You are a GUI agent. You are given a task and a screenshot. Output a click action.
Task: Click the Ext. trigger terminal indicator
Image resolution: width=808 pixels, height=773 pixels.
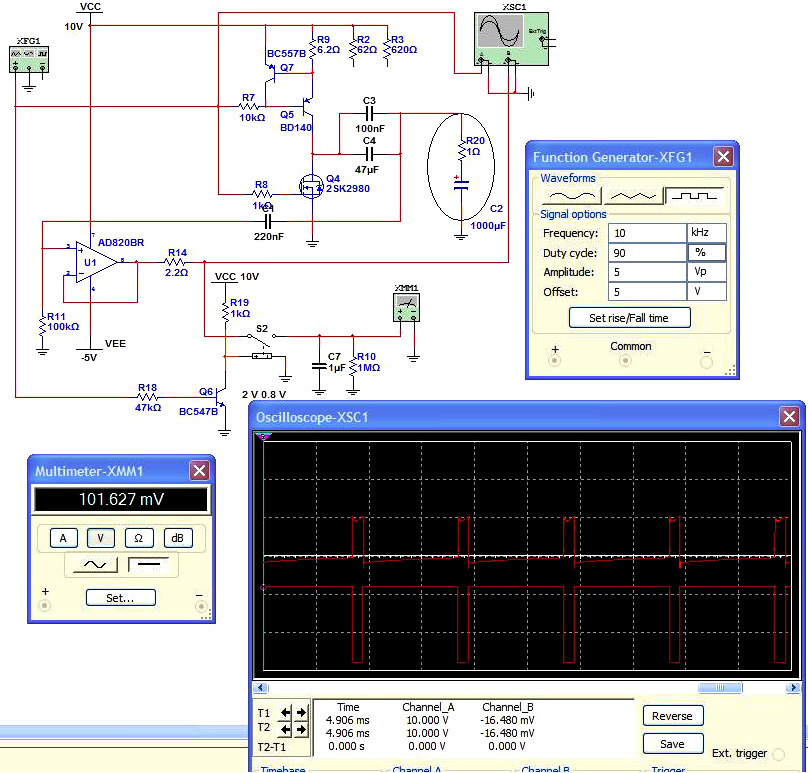[x=779, y=754]
